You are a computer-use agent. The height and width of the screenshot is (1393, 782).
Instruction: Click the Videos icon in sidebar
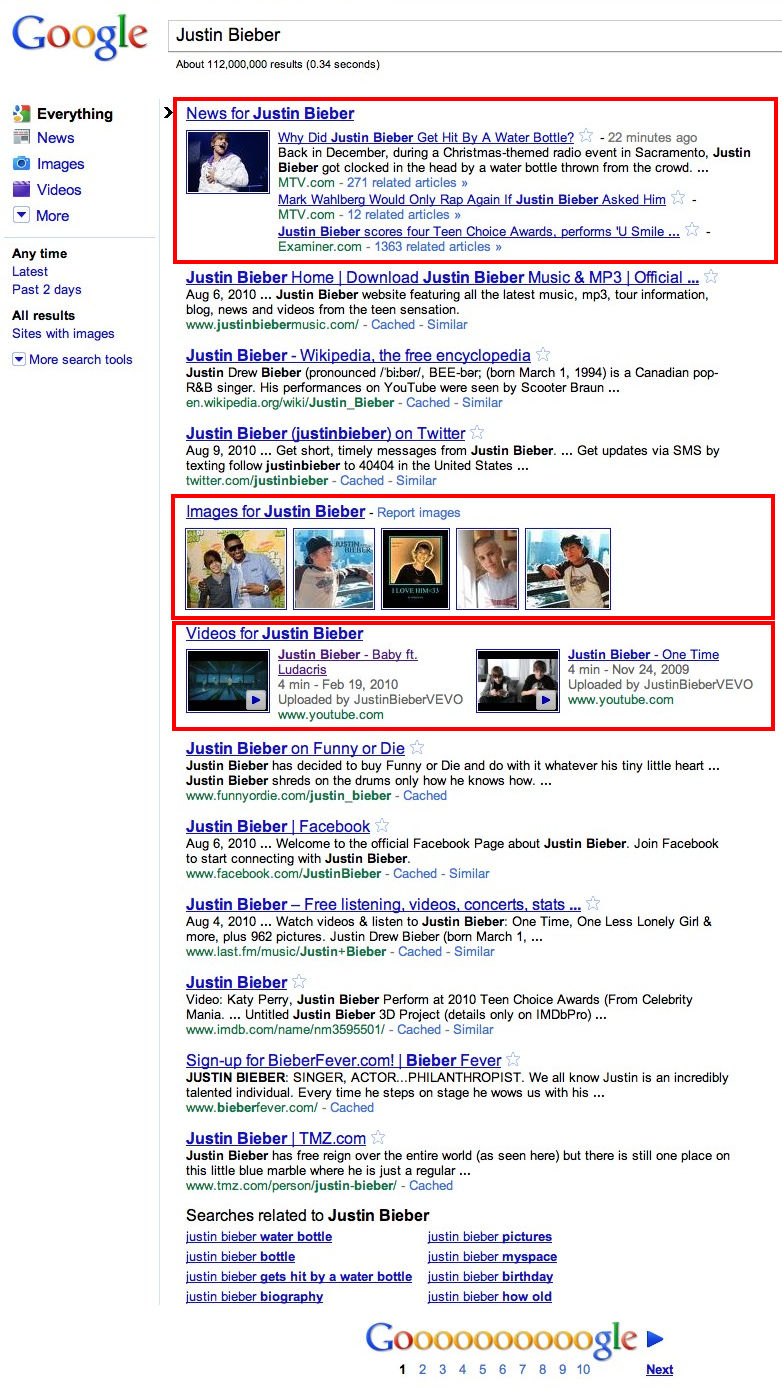click(21, 189)
